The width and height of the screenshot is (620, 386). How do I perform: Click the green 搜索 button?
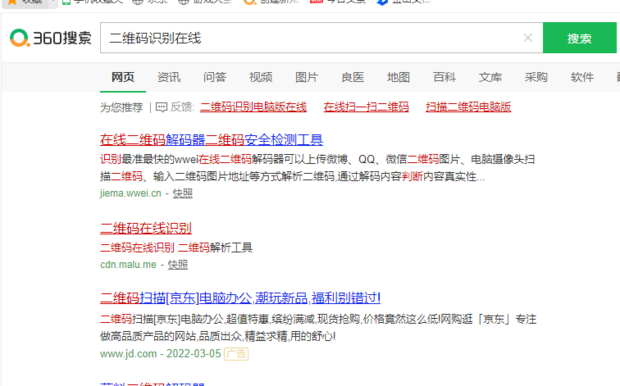579,38
